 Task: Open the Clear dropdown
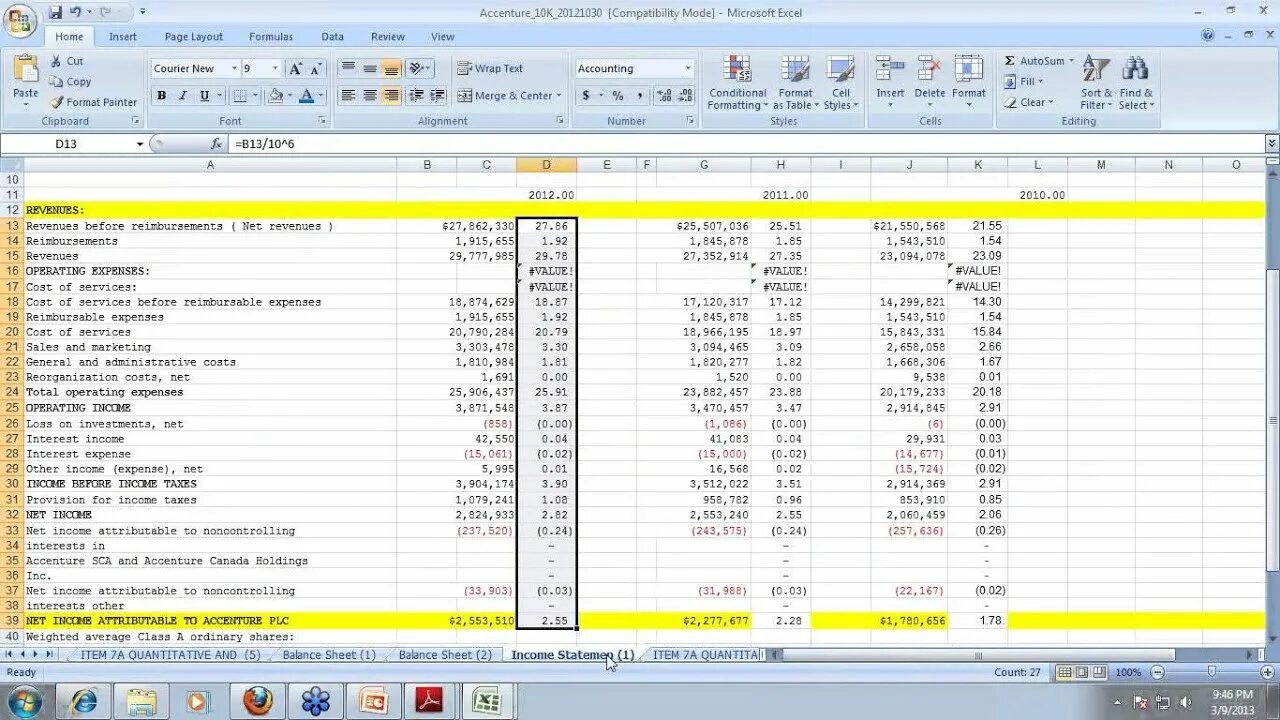pyautogui.click(x=1028, y=102)
